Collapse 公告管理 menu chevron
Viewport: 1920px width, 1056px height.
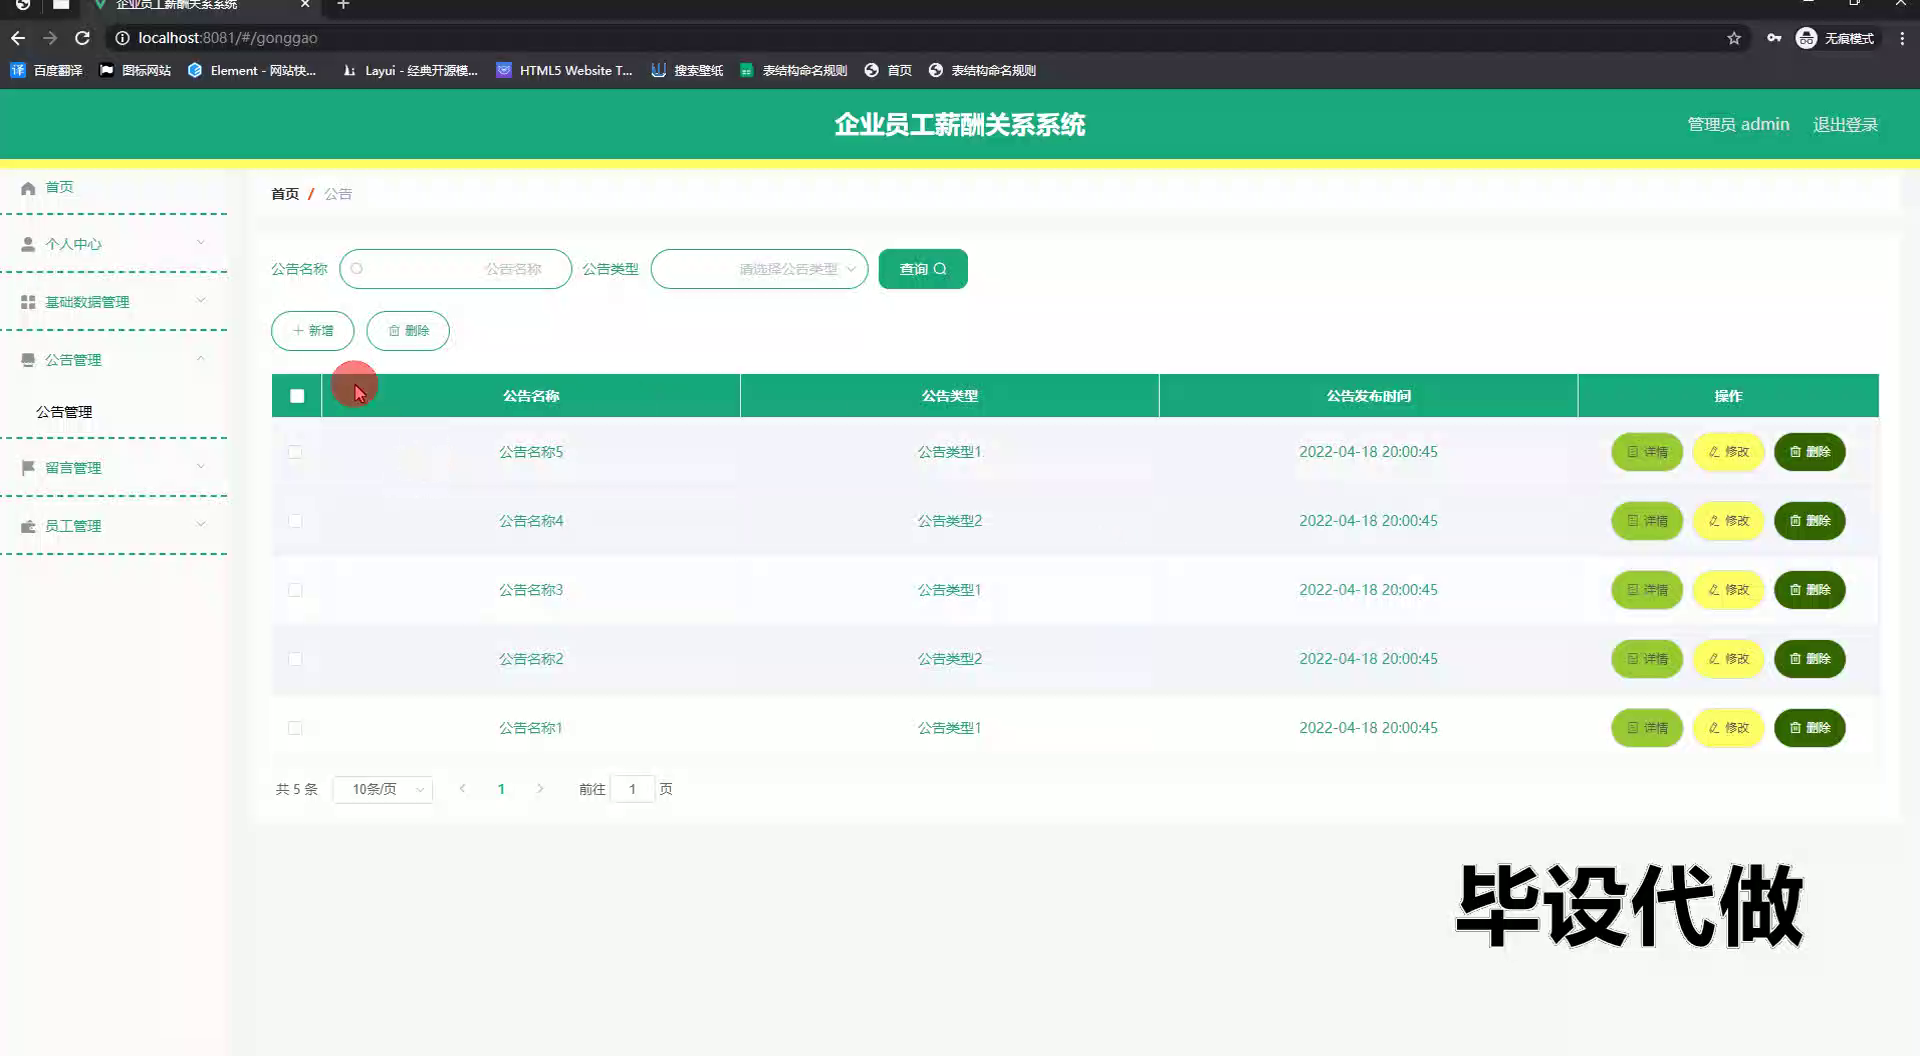click(x=200, y=359)
